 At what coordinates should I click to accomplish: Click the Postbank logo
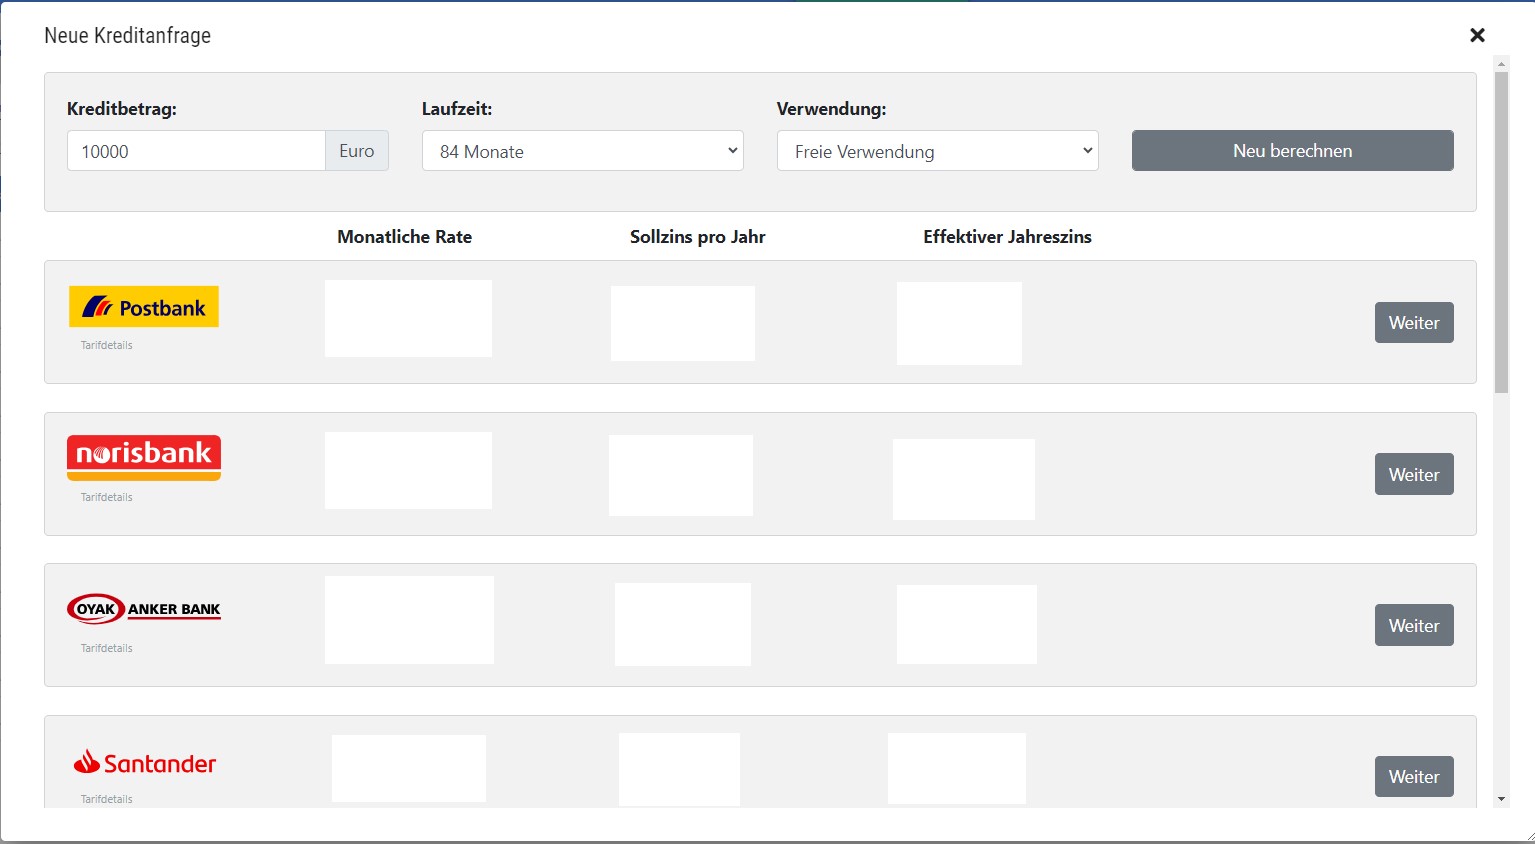point(144,307)
